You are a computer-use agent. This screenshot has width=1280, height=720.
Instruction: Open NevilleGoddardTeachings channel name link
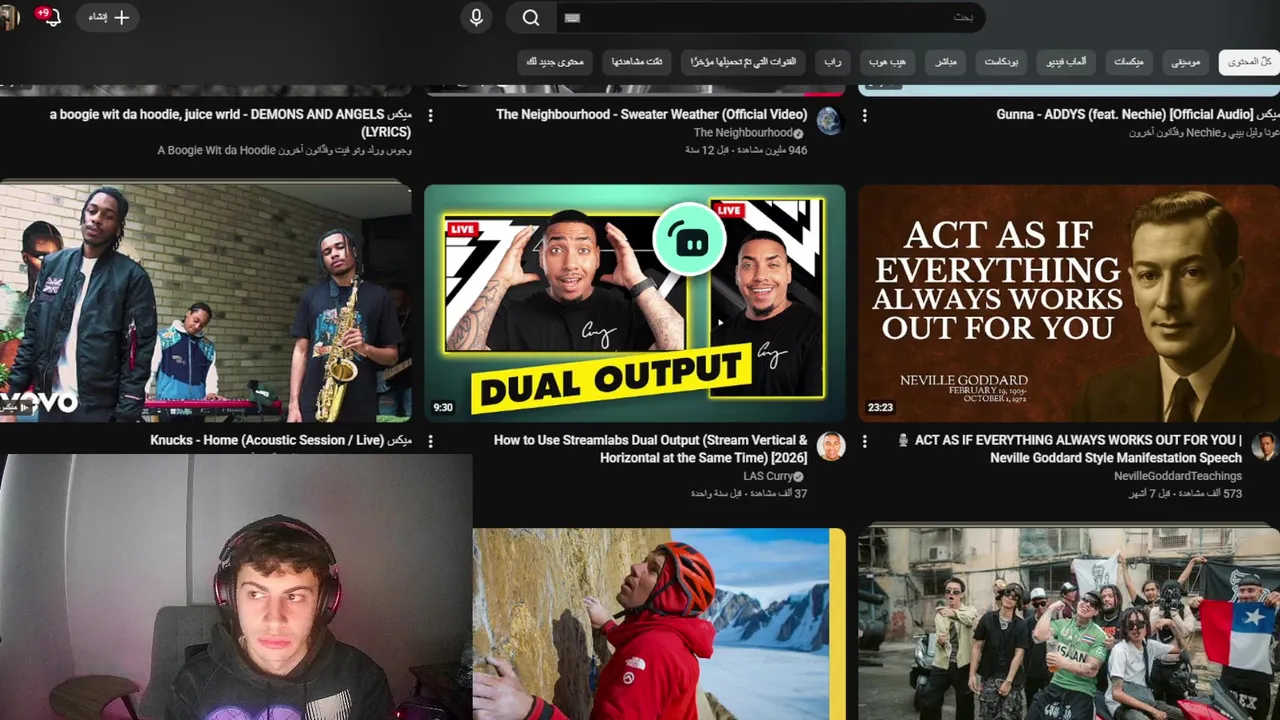(1178, 476)
